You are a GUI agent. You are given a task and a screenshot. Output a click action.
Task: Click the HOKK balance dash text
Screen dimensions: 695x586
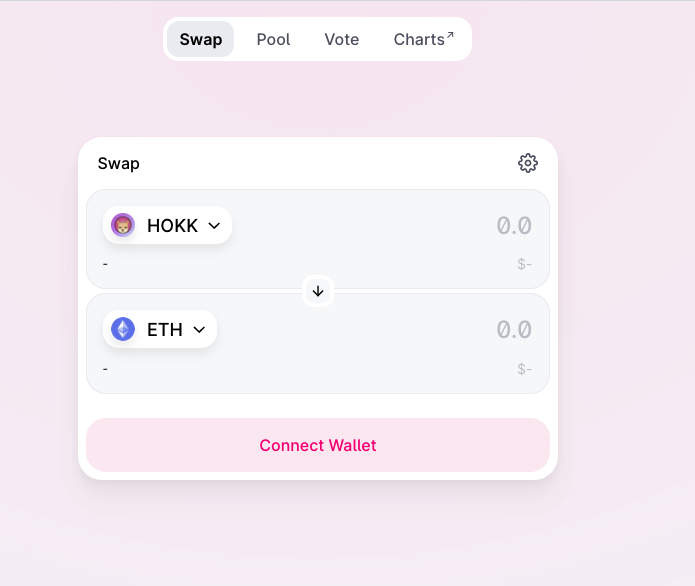pos(105,264)
